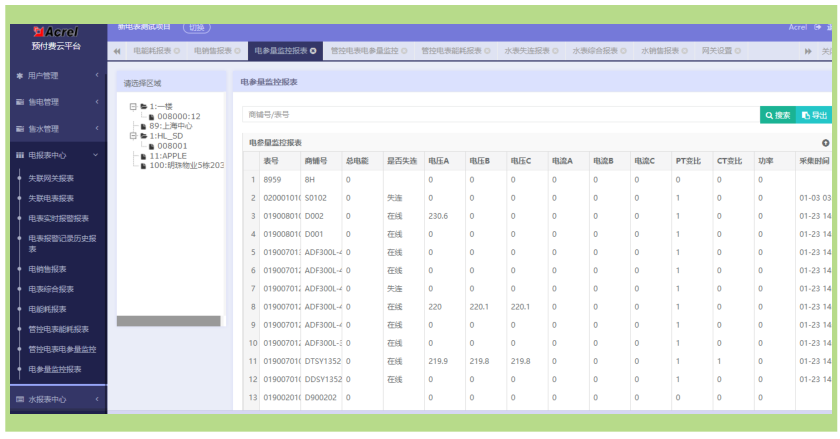This screenshot has height=439, width=840.
Task: Click the Acrel logo in the sidebar
Action: (x=56, y=32)
